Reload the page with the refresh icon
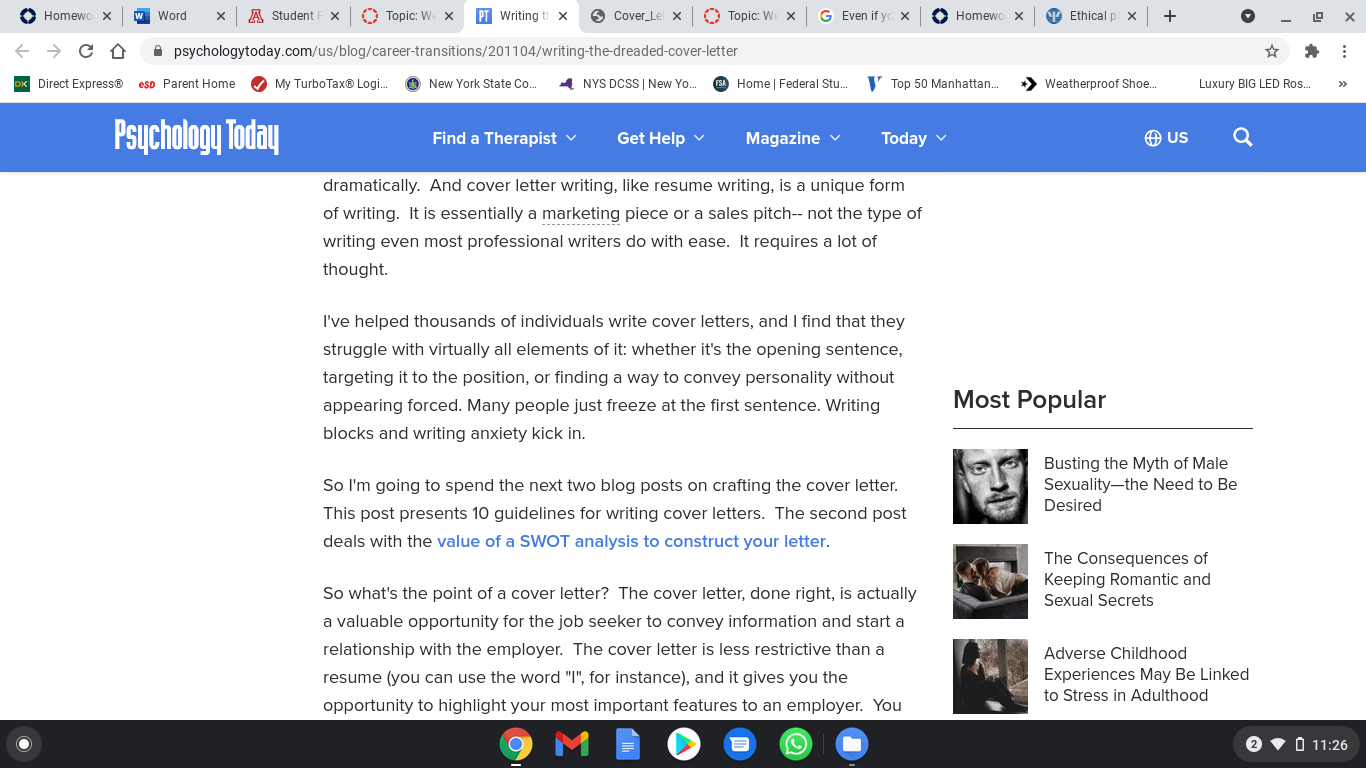 tap(86, 51)
